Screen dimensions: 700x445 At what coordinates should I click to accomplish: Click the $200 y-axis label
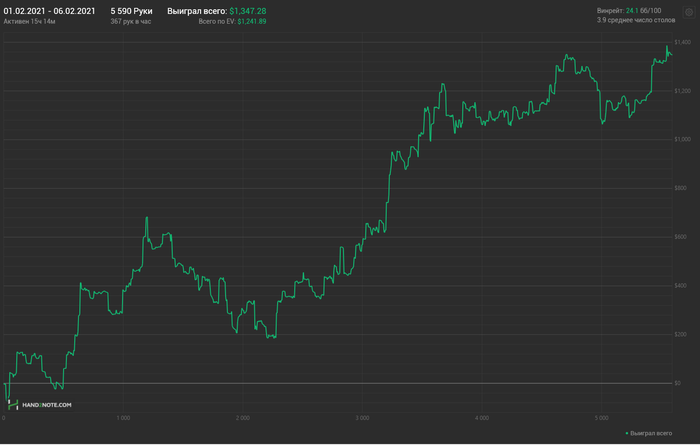[681, 334]
